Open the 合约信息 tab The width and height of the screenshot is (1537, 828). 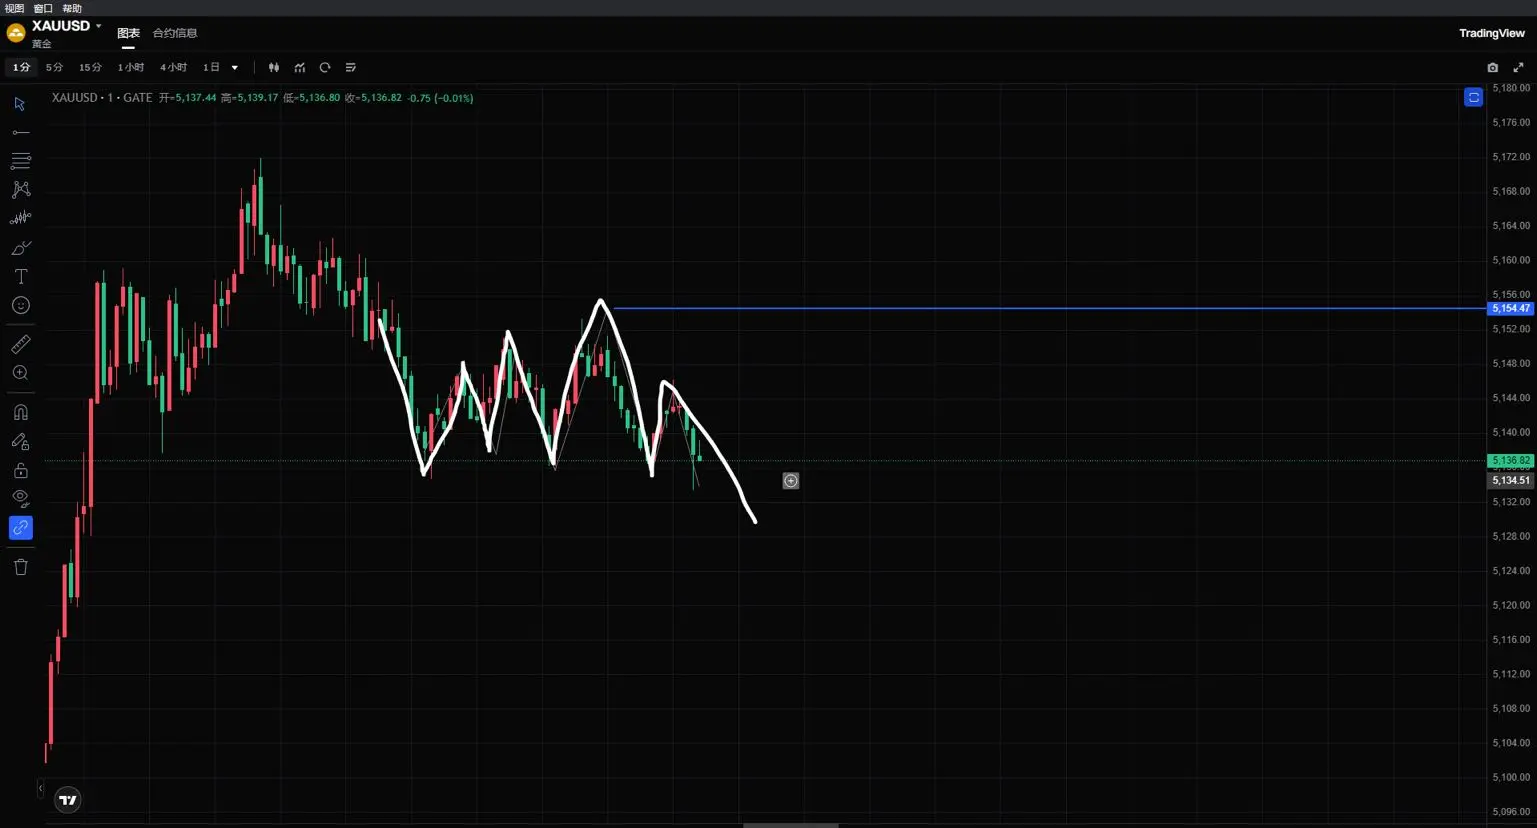point(175,33)
